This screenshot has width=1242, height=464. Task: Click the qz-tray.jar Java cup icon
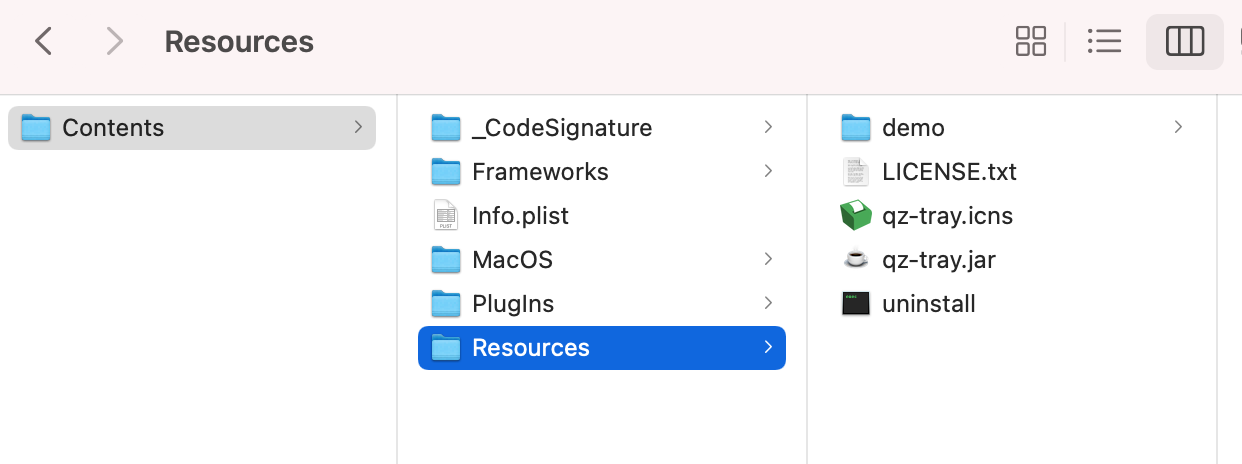coord(856,260)
